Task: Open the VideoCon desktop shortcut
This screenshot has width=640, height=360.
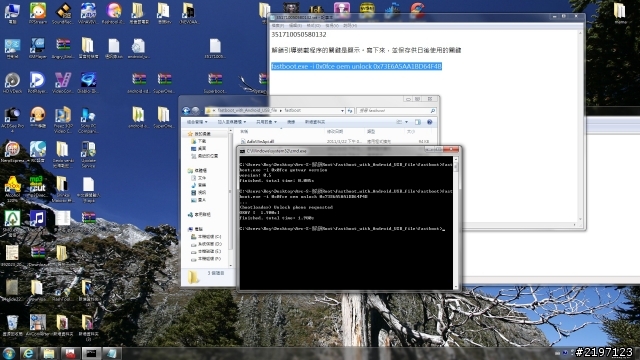Action: (x=62, y=83)
